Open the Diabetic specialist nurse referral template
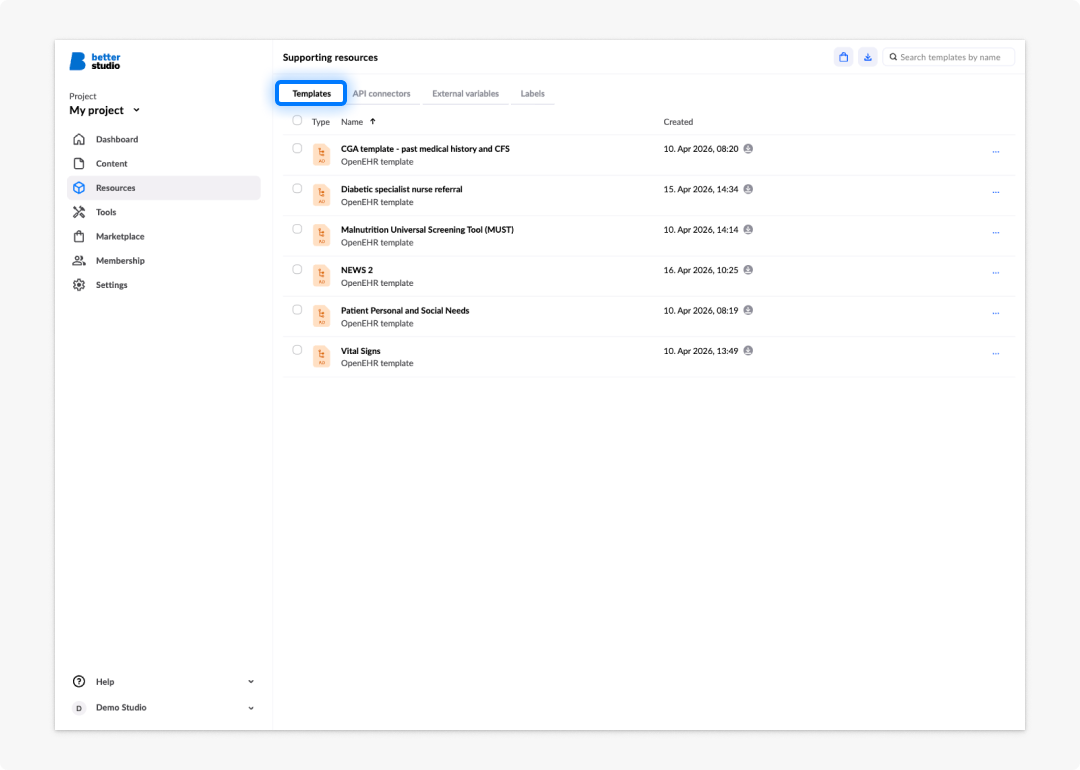This screenshot has width=1080, height=770. tap(402, 189)
